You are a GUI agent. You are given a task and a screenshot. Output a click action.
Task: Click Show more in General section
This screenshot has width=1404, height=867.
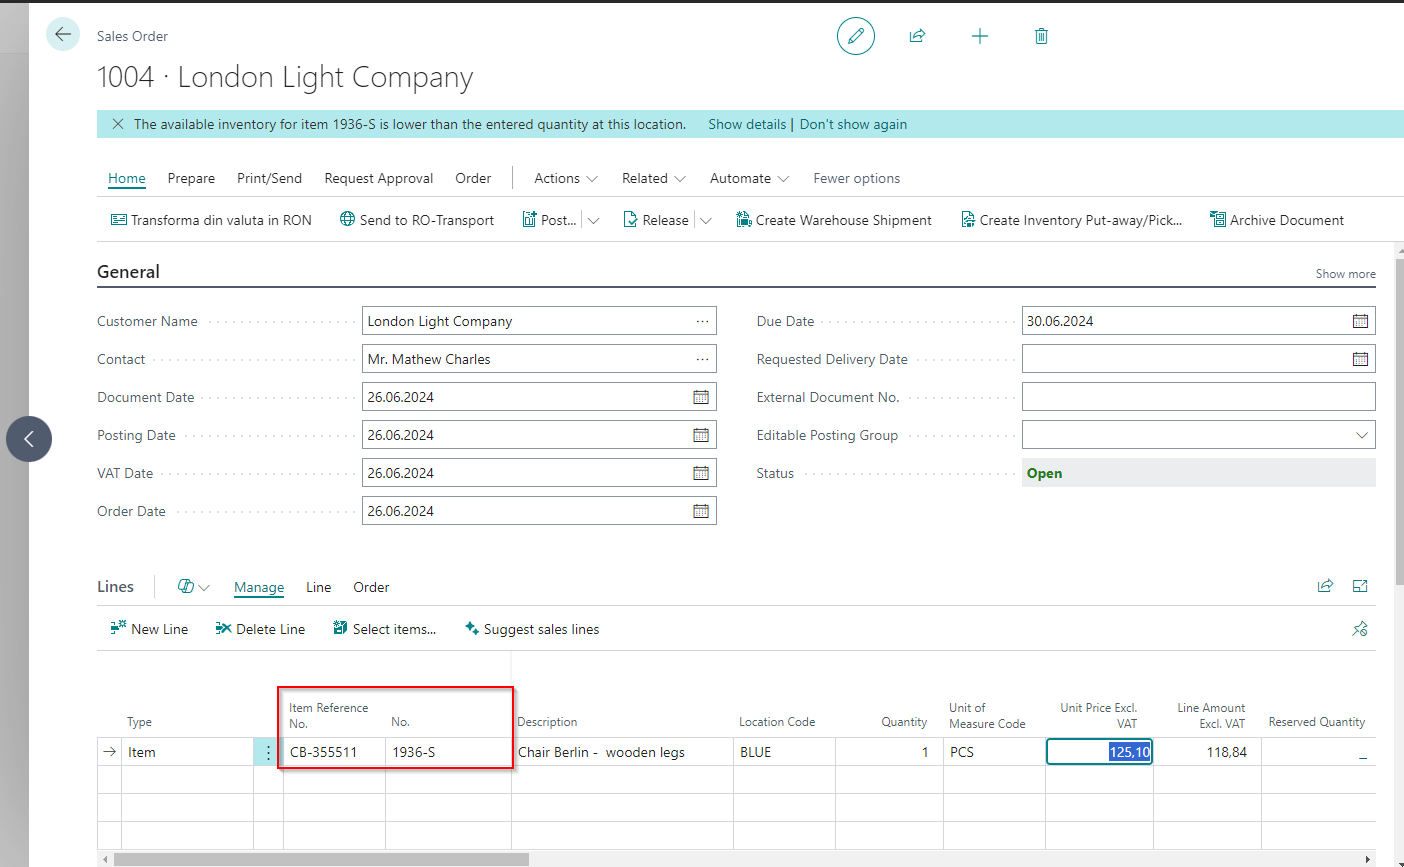[x=1345, y=273]
